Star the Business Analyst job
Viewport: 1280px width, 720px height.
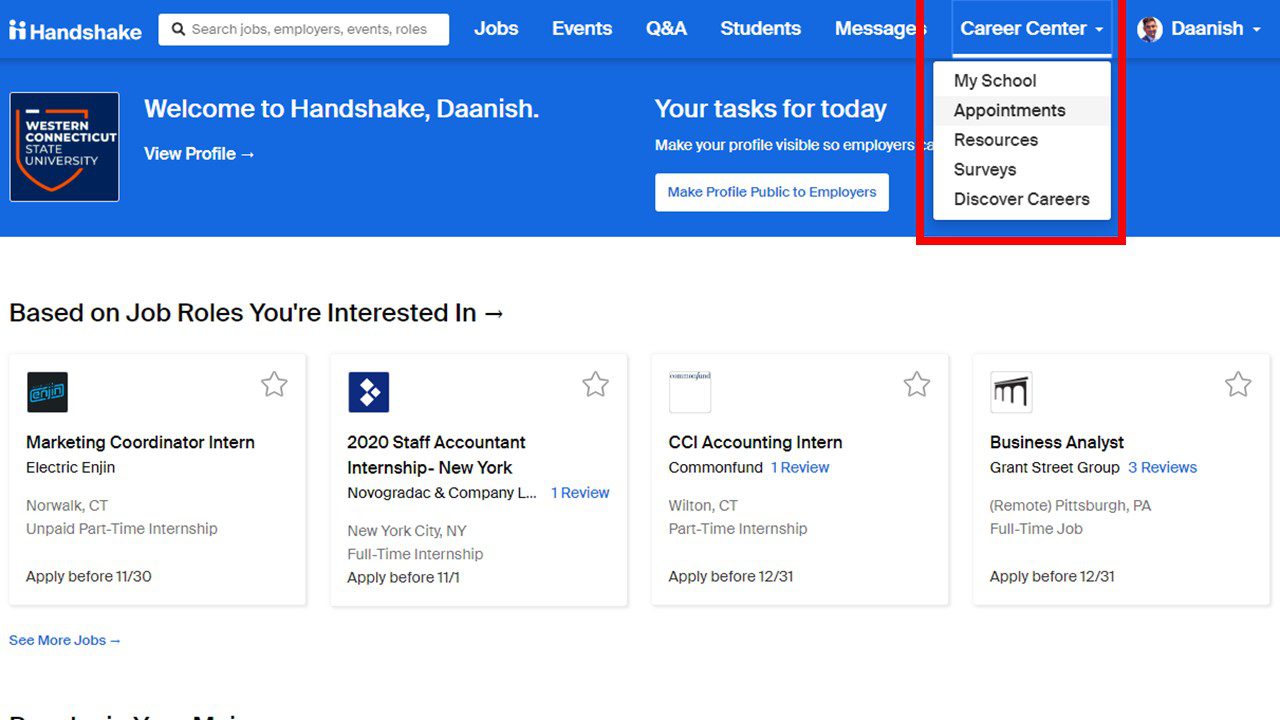[x=1238, y=384]
